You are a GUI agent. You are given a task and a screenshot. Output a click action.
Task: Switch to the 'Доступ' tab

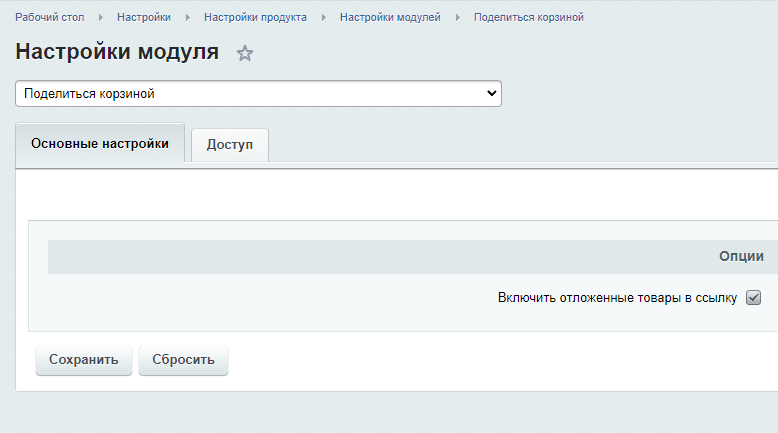coord(230,145)
